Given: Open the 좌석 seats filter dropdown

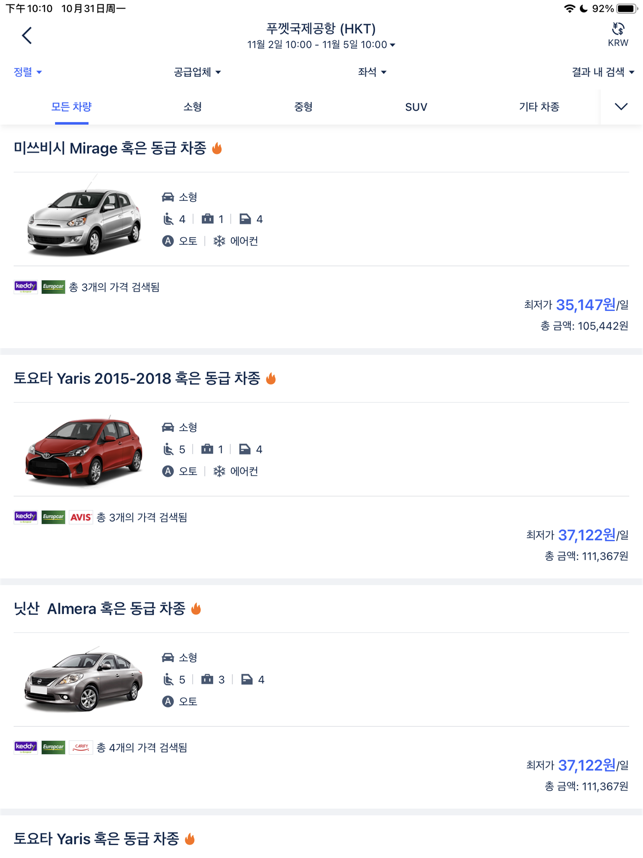Looking at the screenshot, I should pos(372,72).
